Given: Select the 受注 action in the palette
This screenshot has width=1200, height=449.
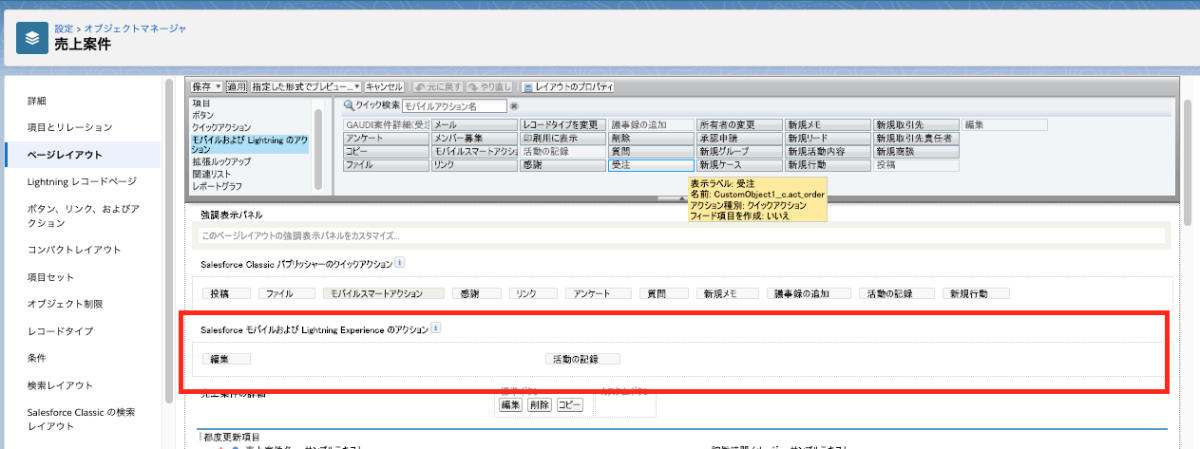Looking at the screenshot, I should 650,164.
